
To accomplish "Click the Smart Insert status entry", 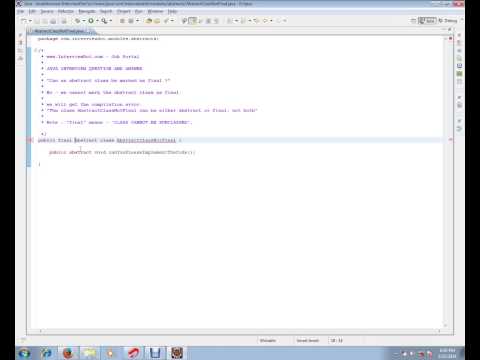I will click(x=308, y=340).
